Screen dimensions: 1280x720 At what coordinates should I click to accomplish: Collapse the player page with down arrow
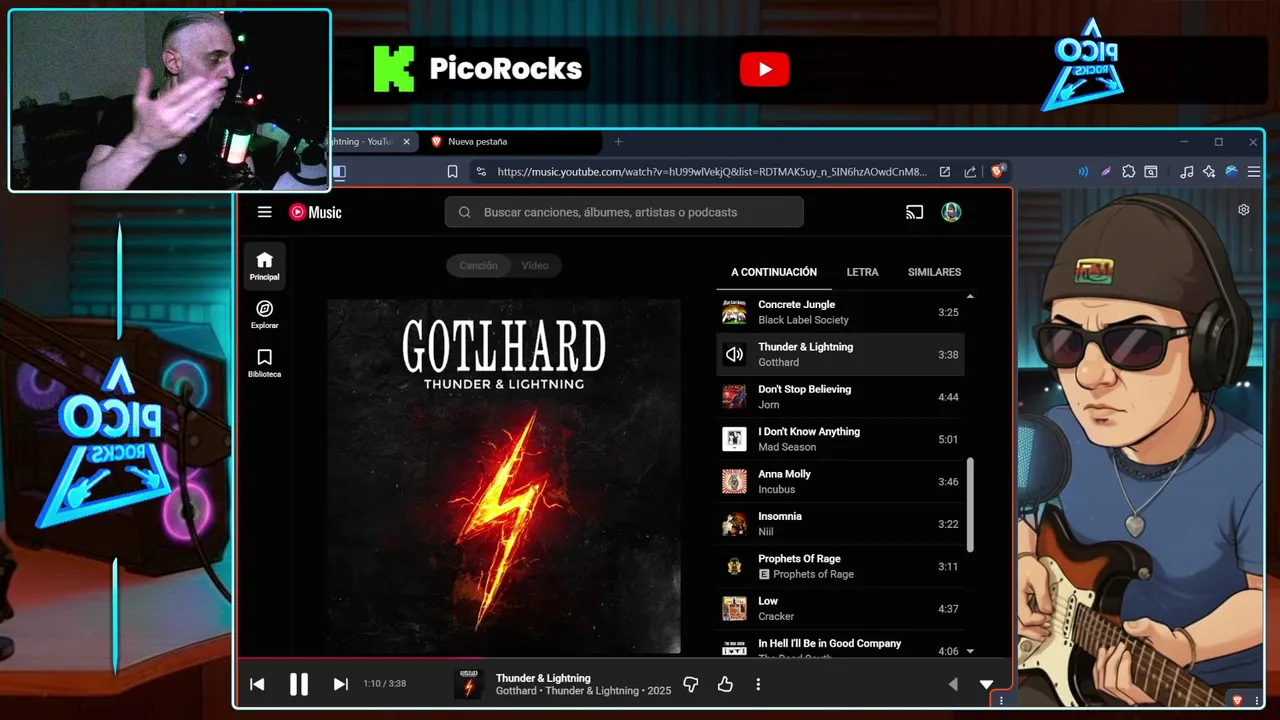click(x=986, y=684)
